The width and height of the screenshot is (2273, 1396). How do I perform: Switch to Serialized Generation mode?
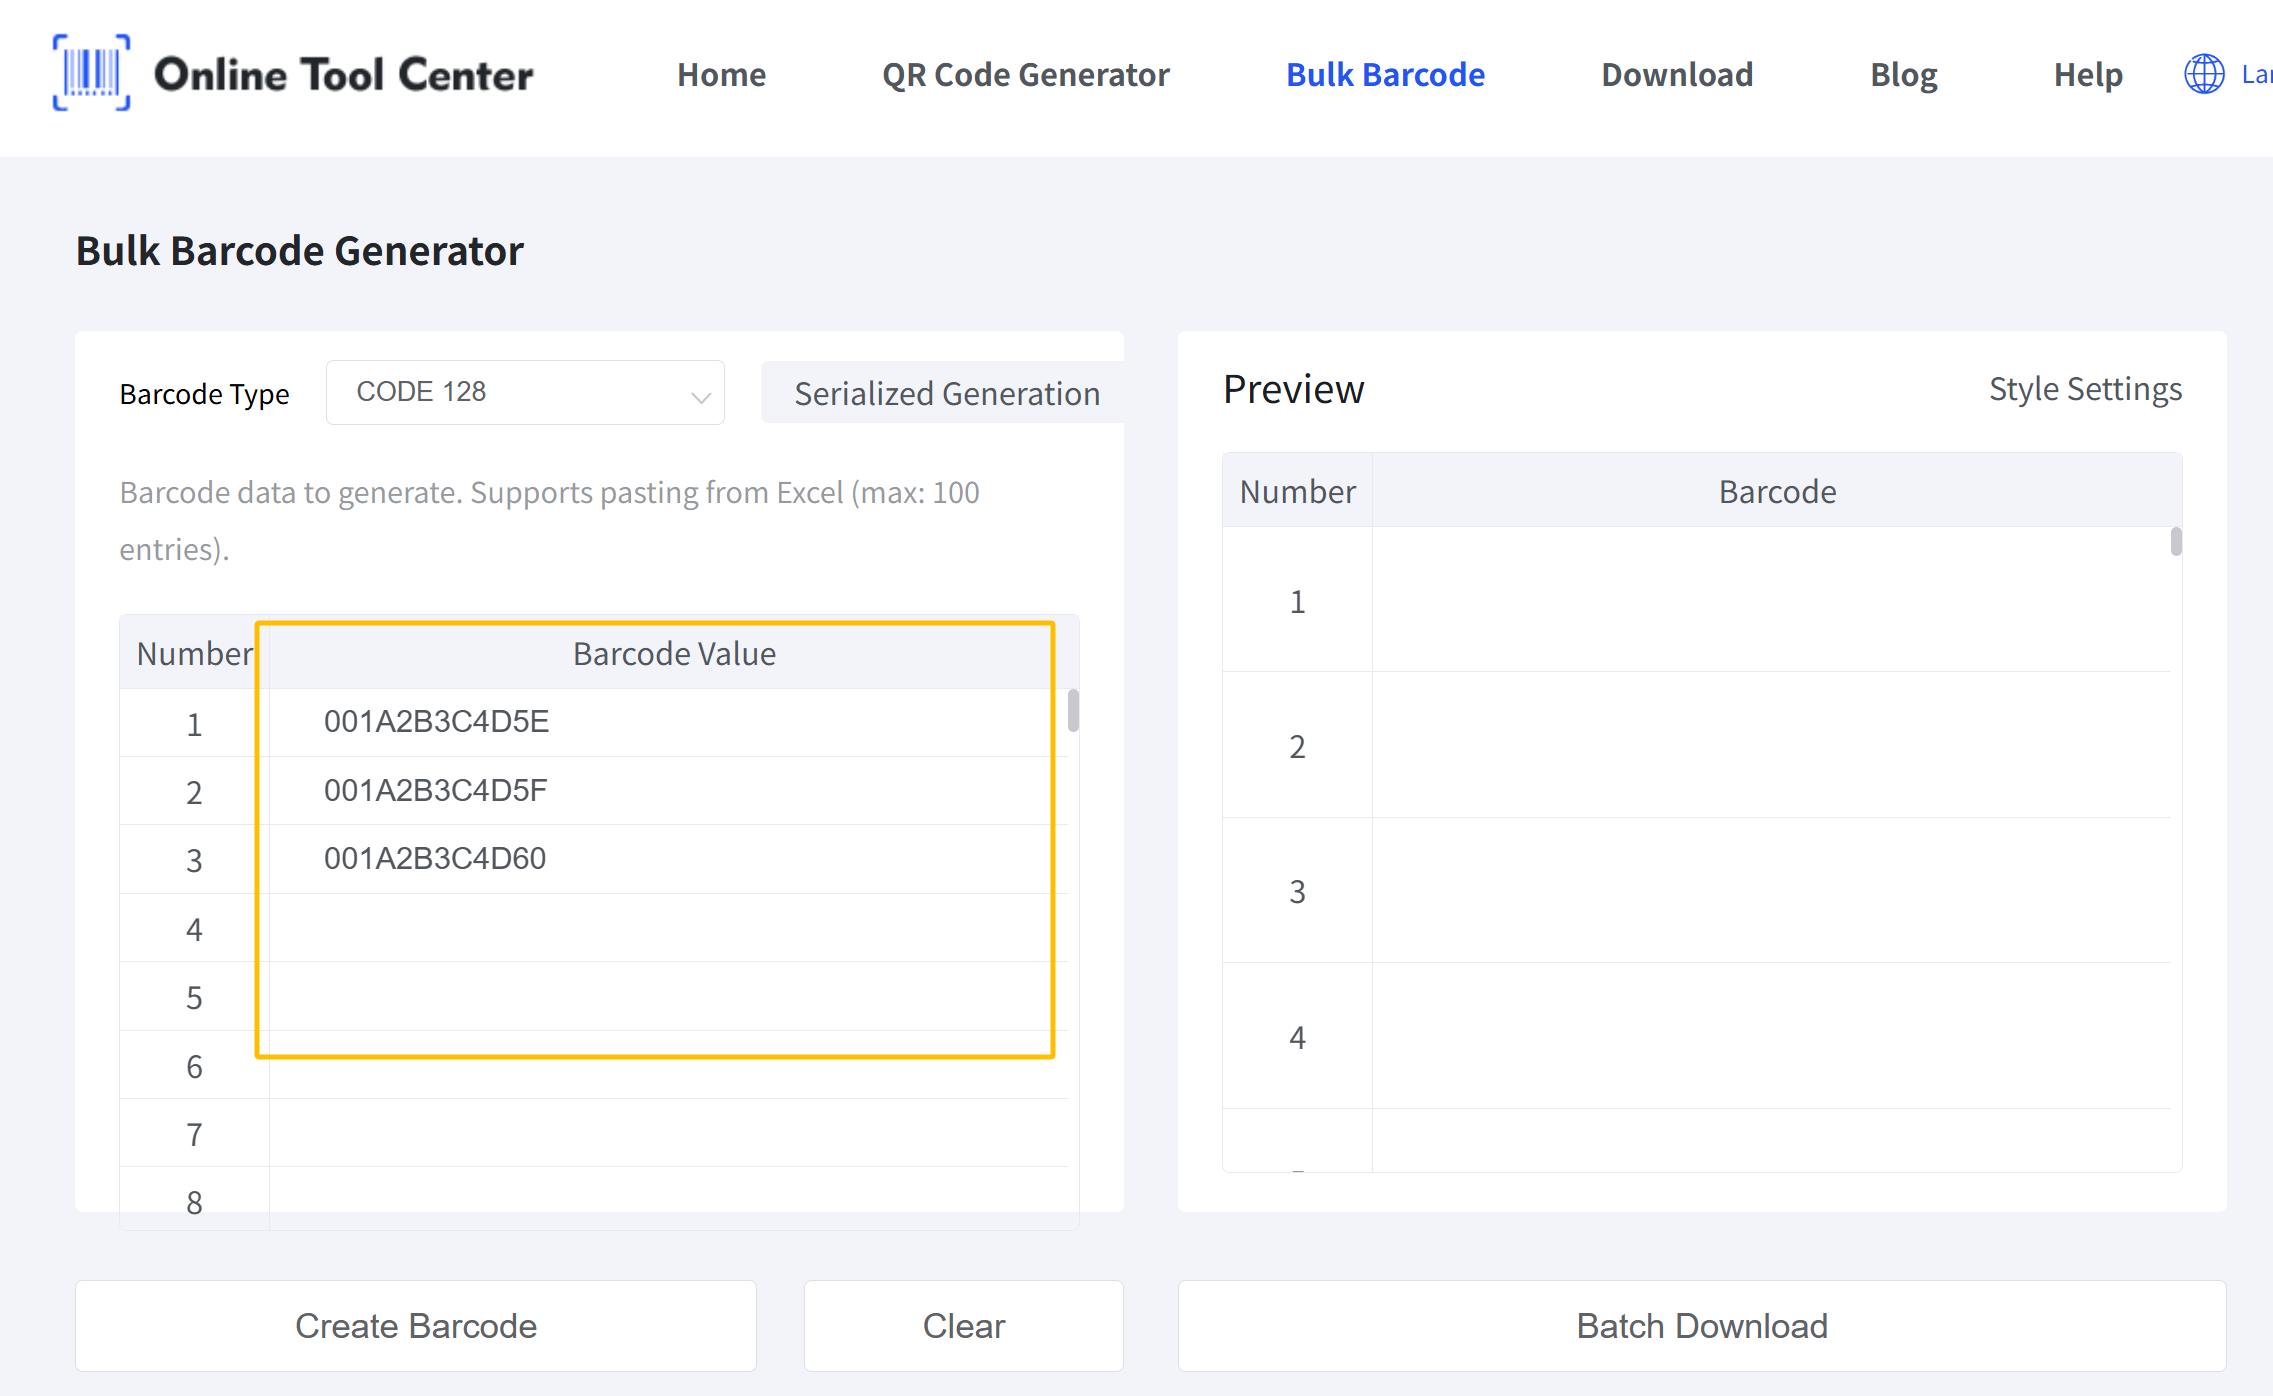point(946,393)
